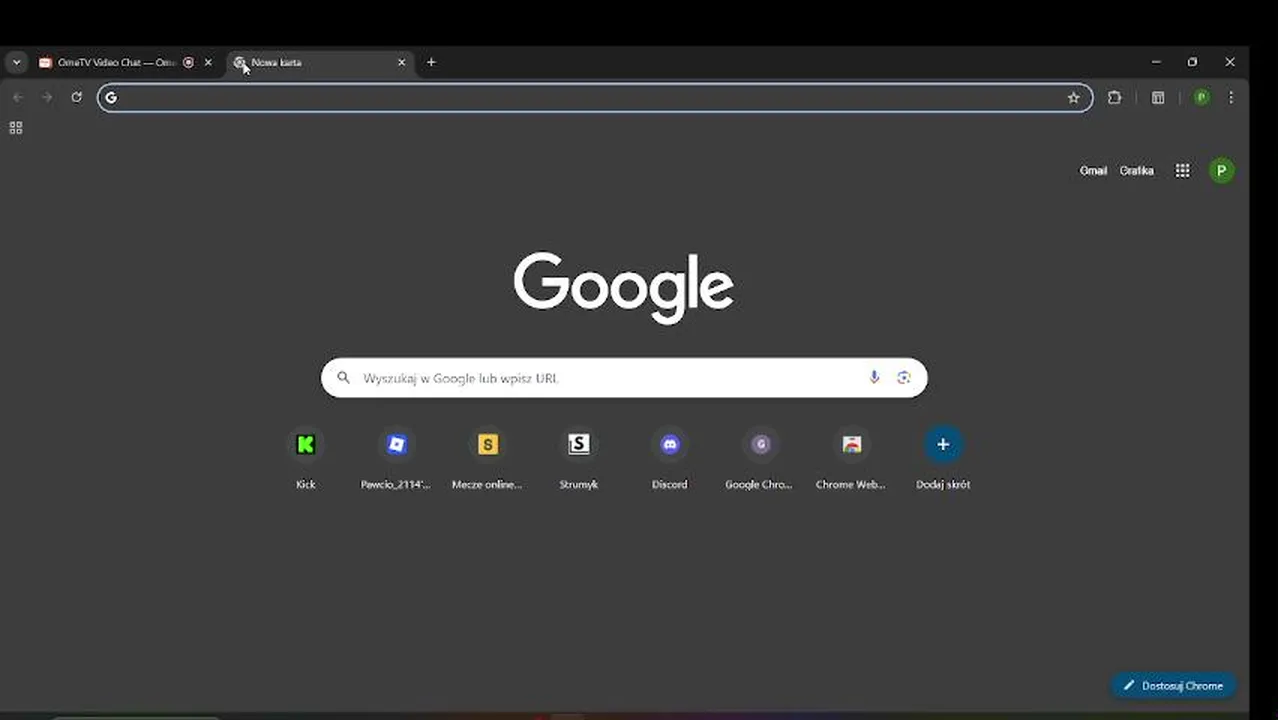Open a new tab with plus button
The image size is (1278, 720).
[x=431, y=62]
